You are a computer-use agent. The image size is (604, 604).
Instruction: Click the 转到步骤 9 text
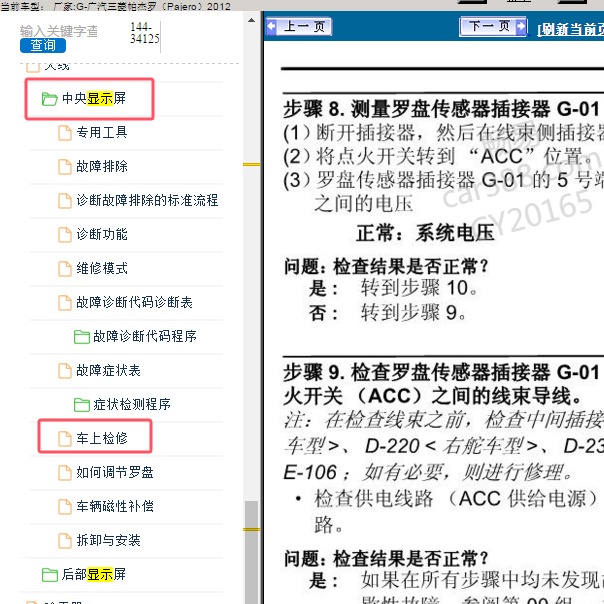[x=413, y=312]
